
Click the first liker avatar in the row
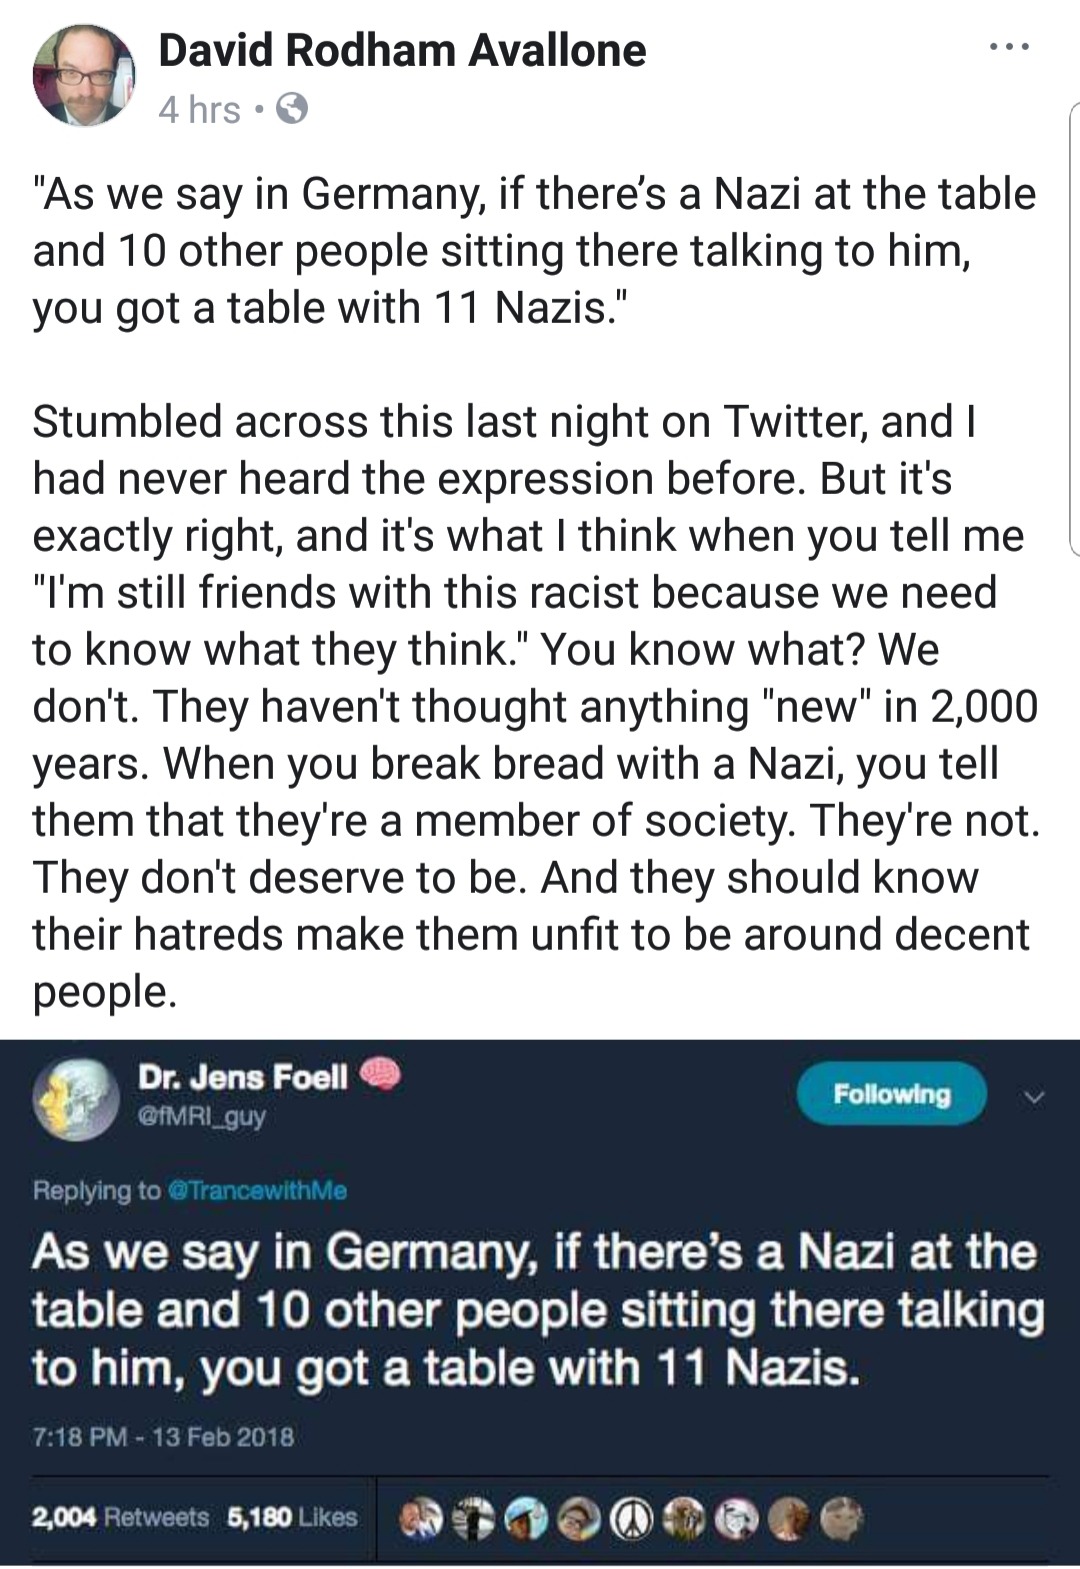(423, 1519)
